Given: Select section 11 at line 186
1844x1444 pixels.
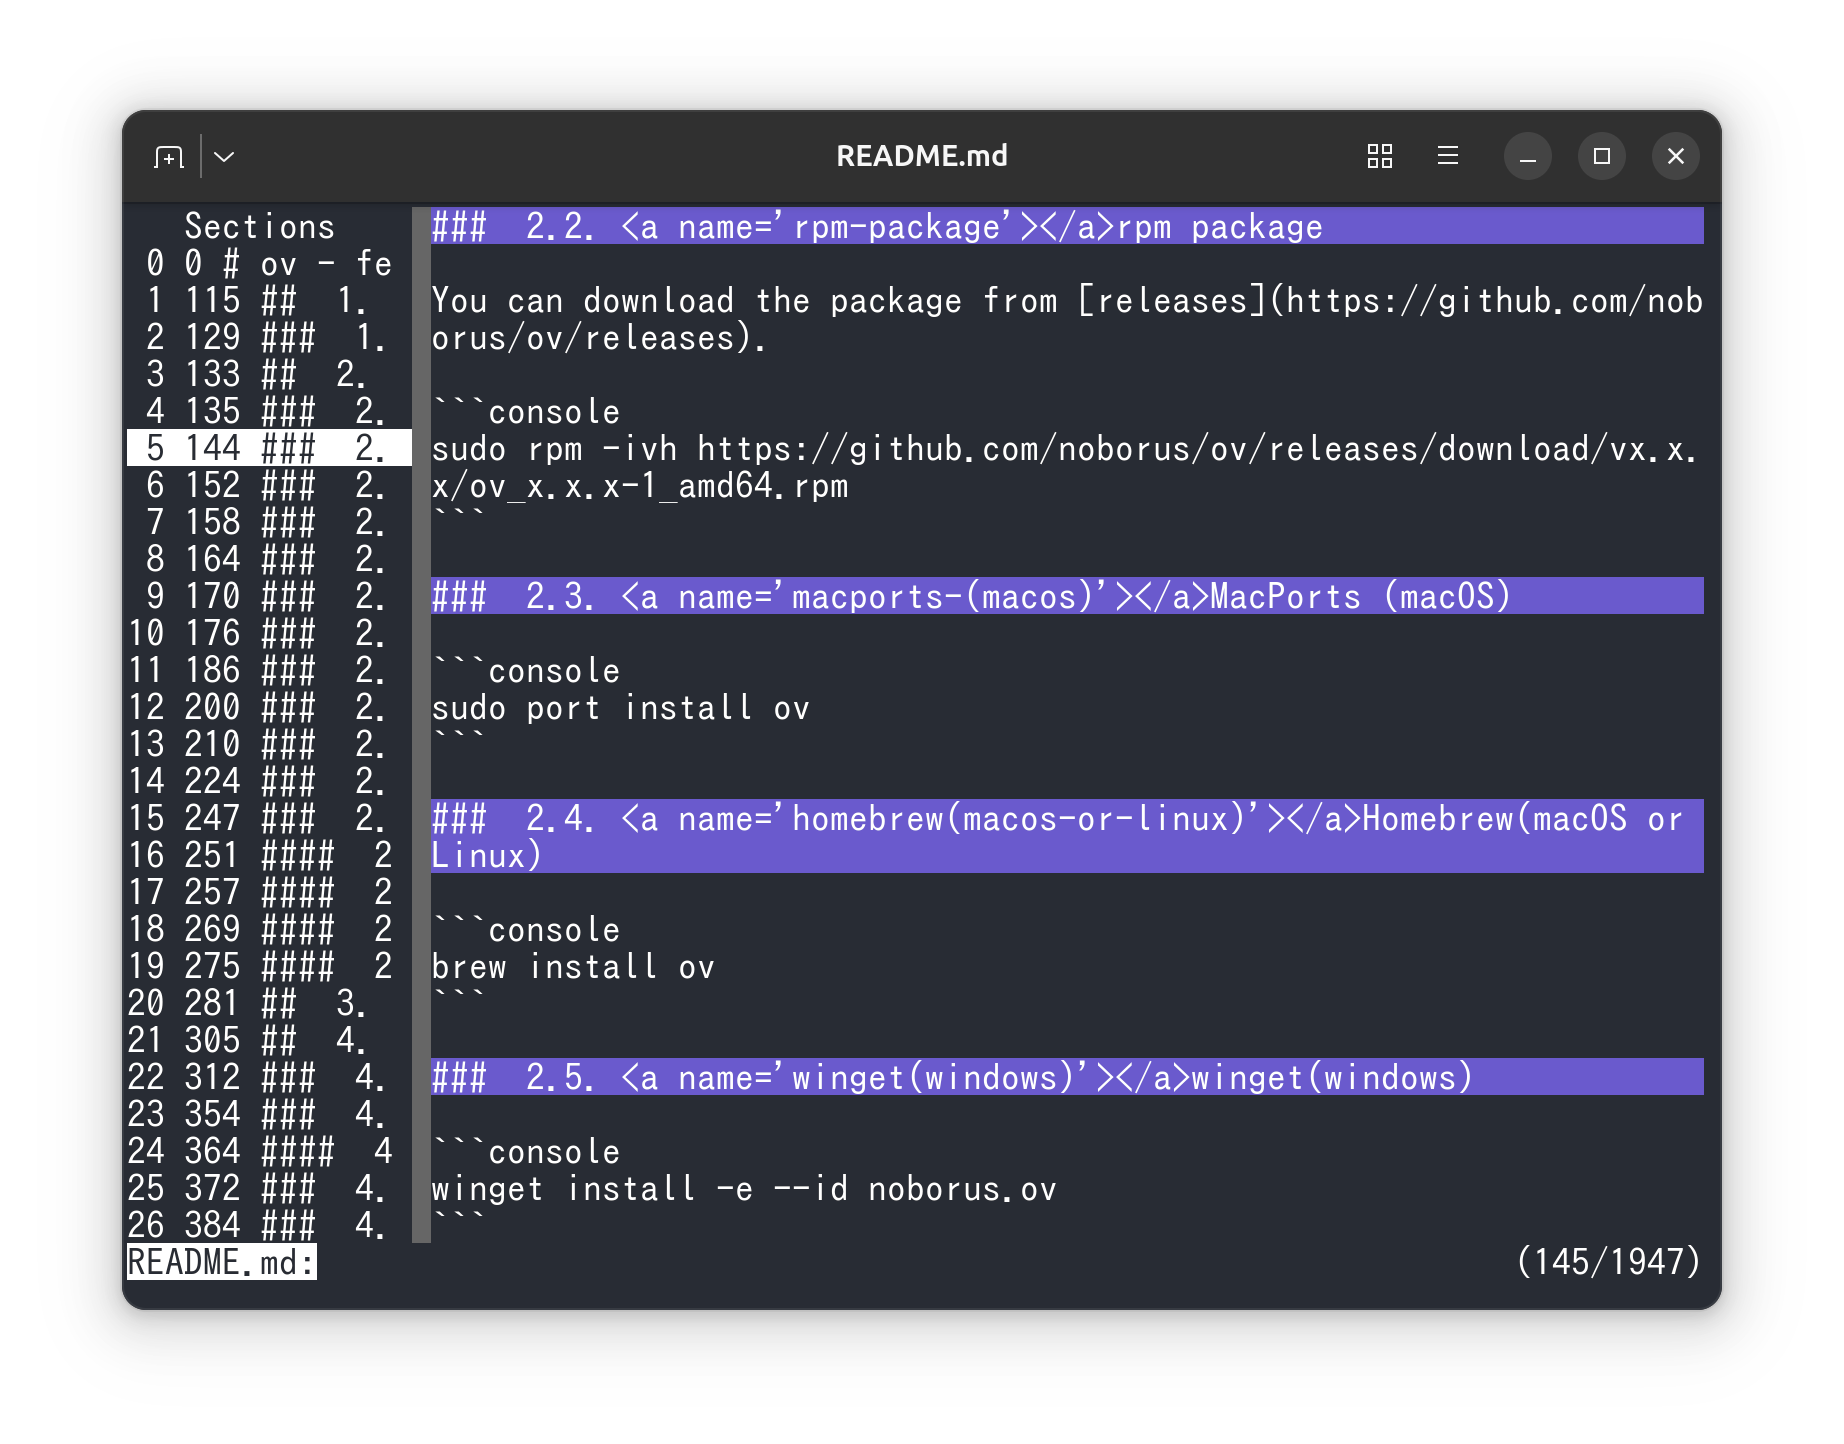Looking at the screenshot, I should [x=269, y=670].
